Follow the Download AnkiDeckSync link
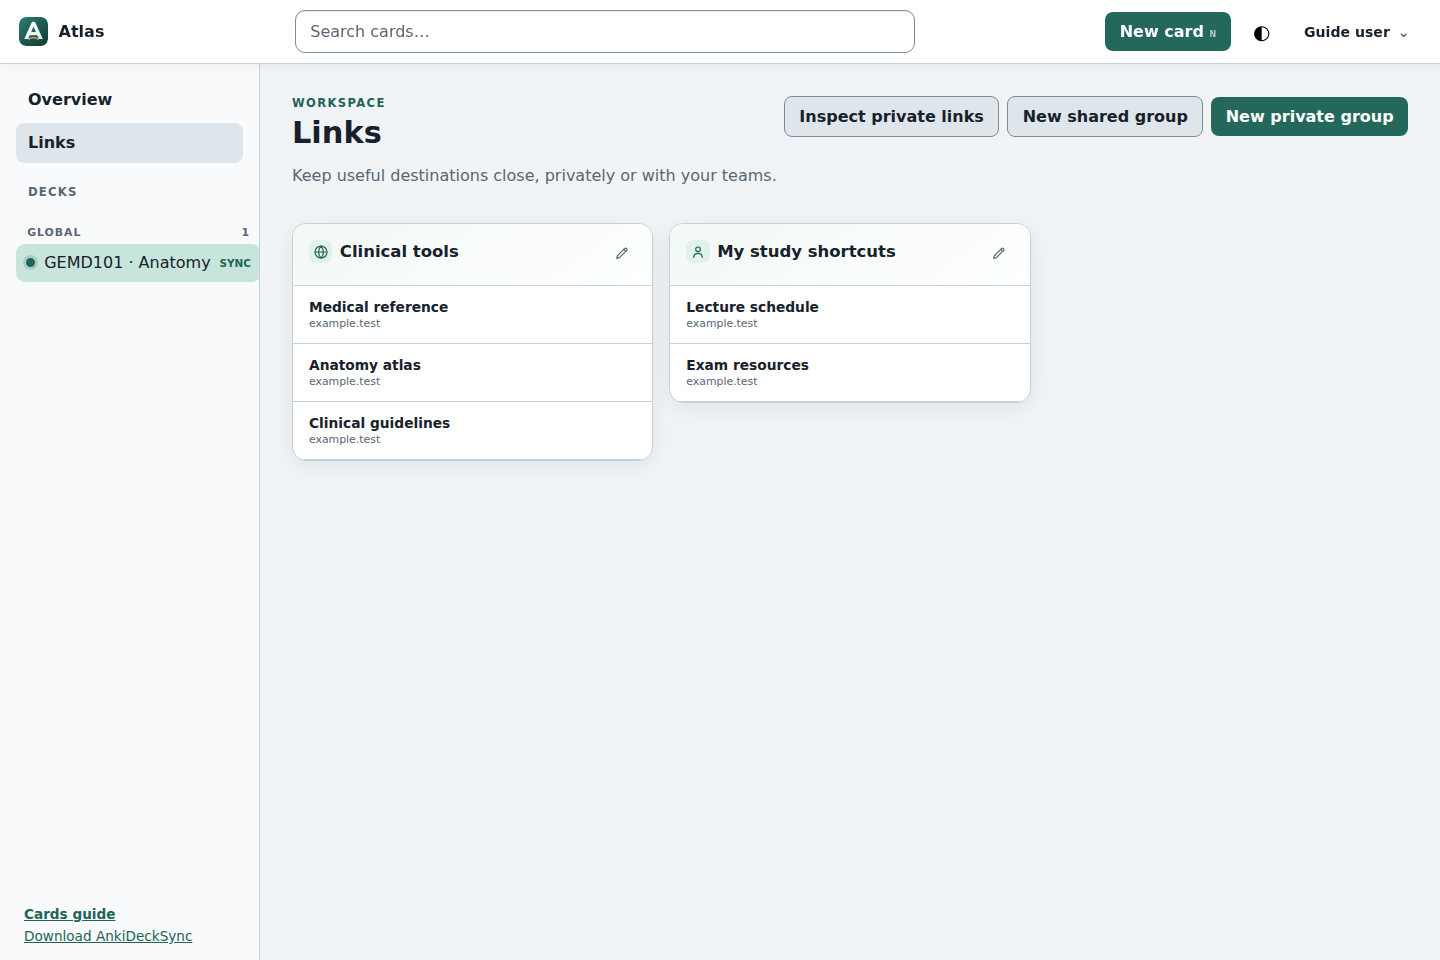 pos(108,936)
